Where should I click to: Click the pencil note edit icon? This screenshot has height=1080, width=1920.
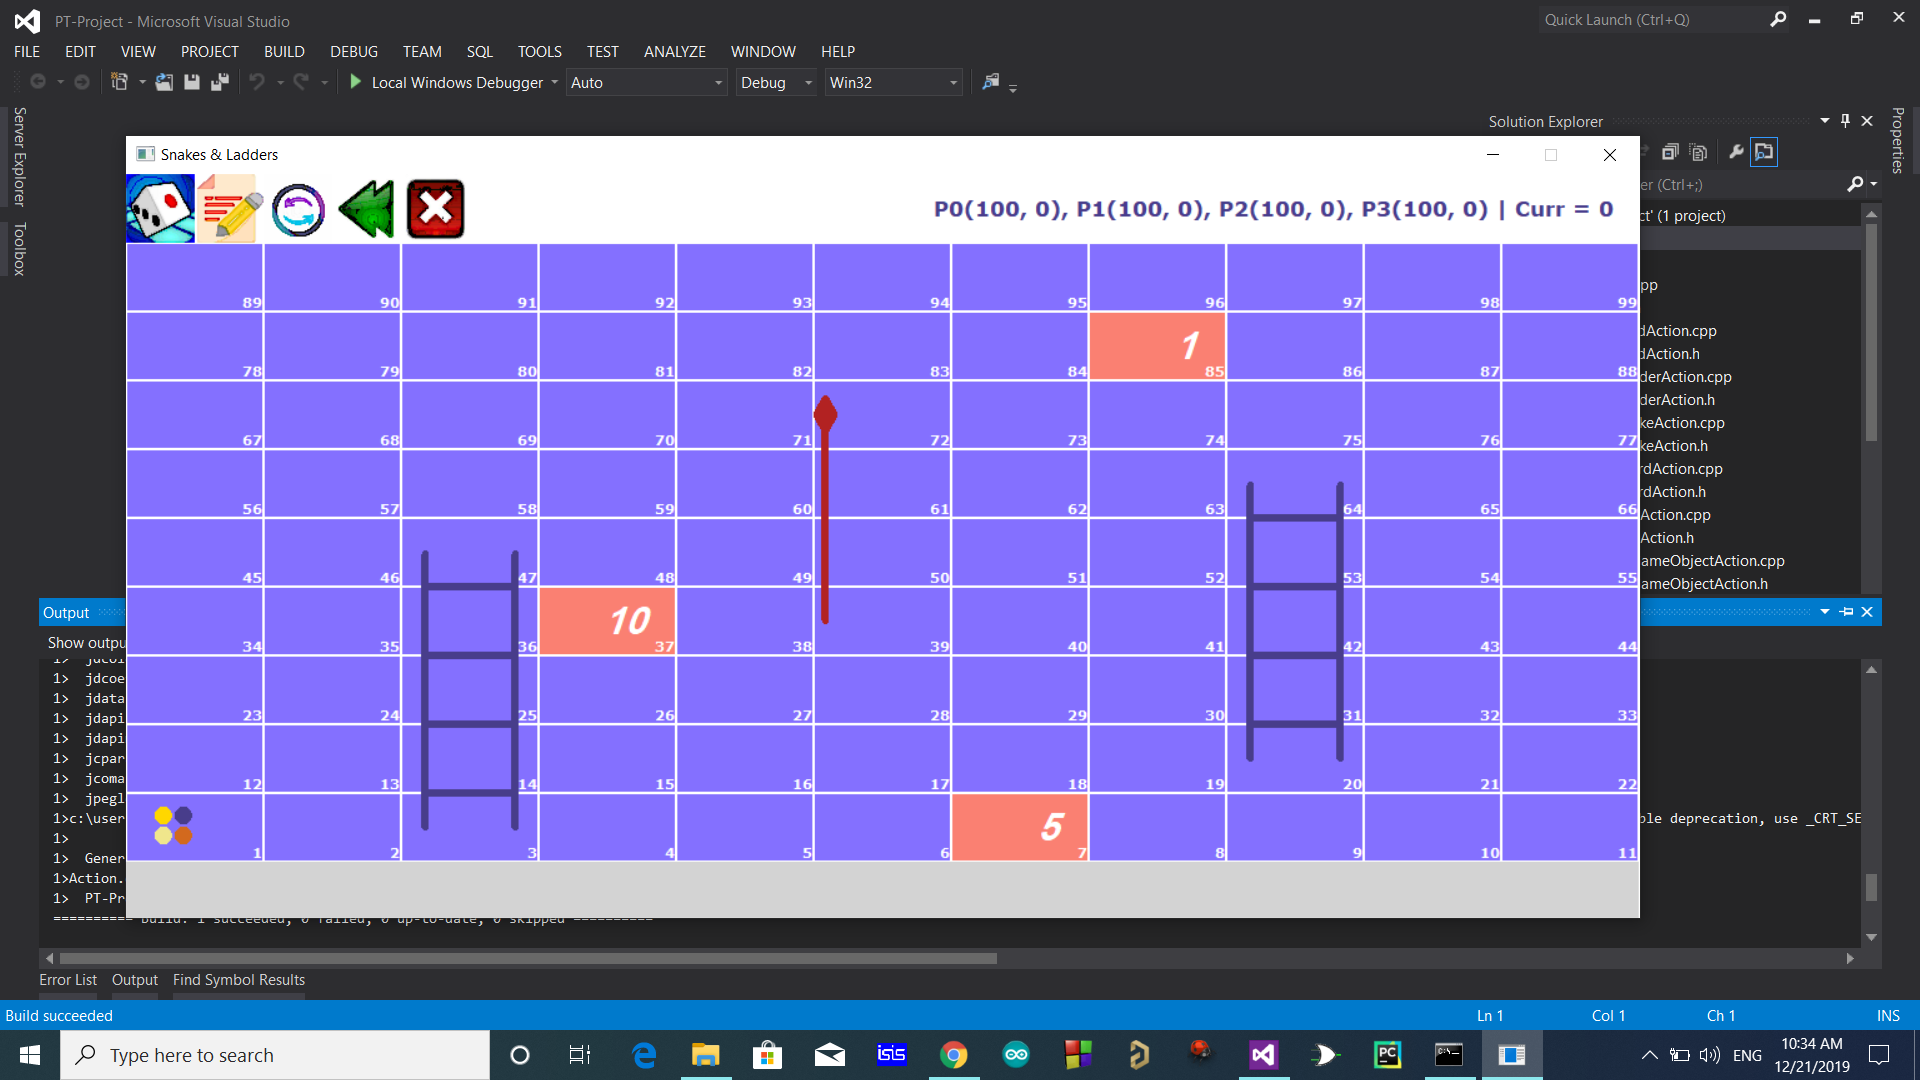[229, 208]
